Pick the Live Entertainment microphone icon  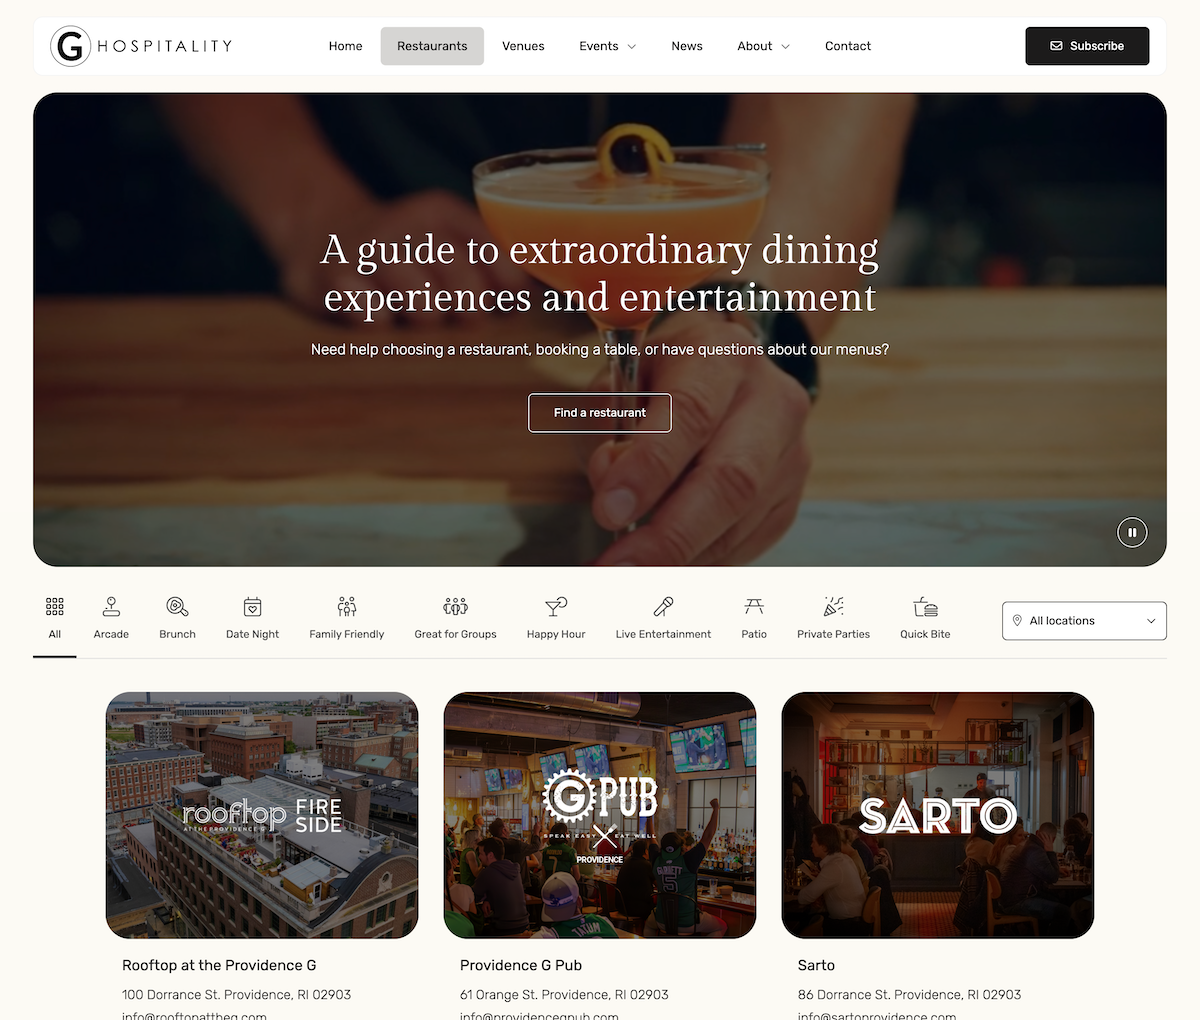point(663,607)
